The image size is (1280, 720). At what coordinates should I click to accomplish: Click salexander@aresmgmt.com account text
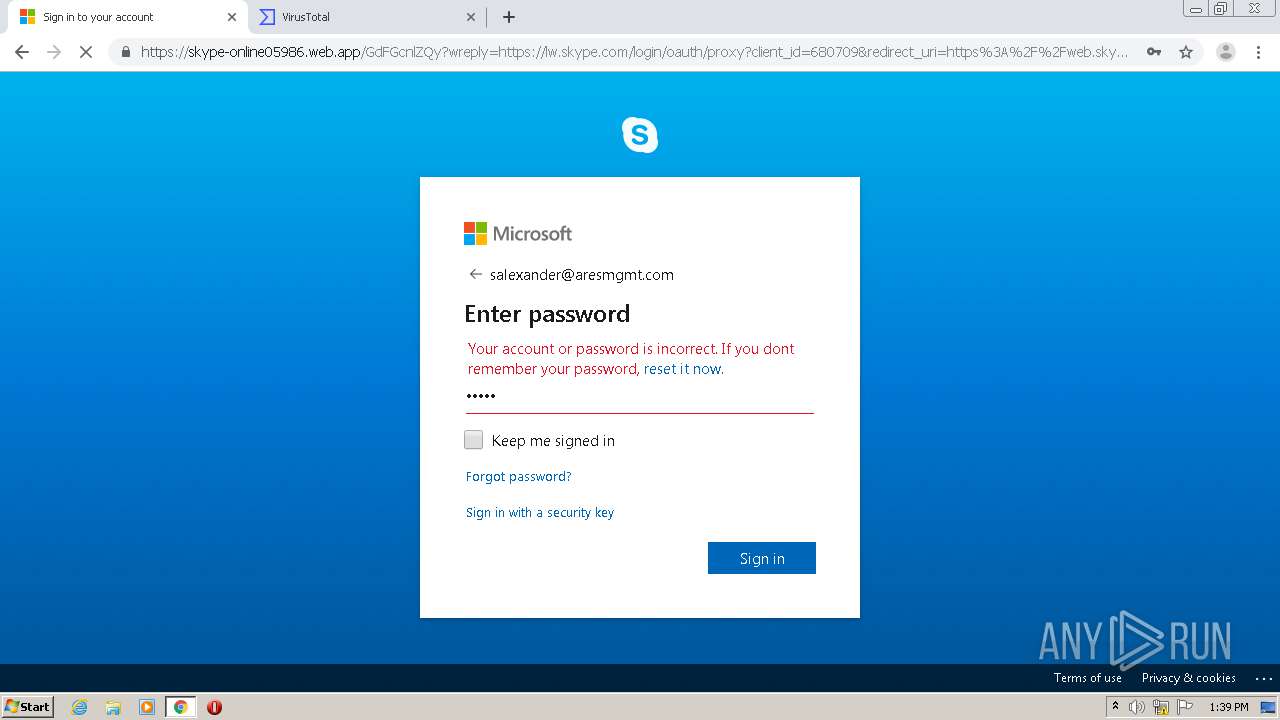click(582, 275)
